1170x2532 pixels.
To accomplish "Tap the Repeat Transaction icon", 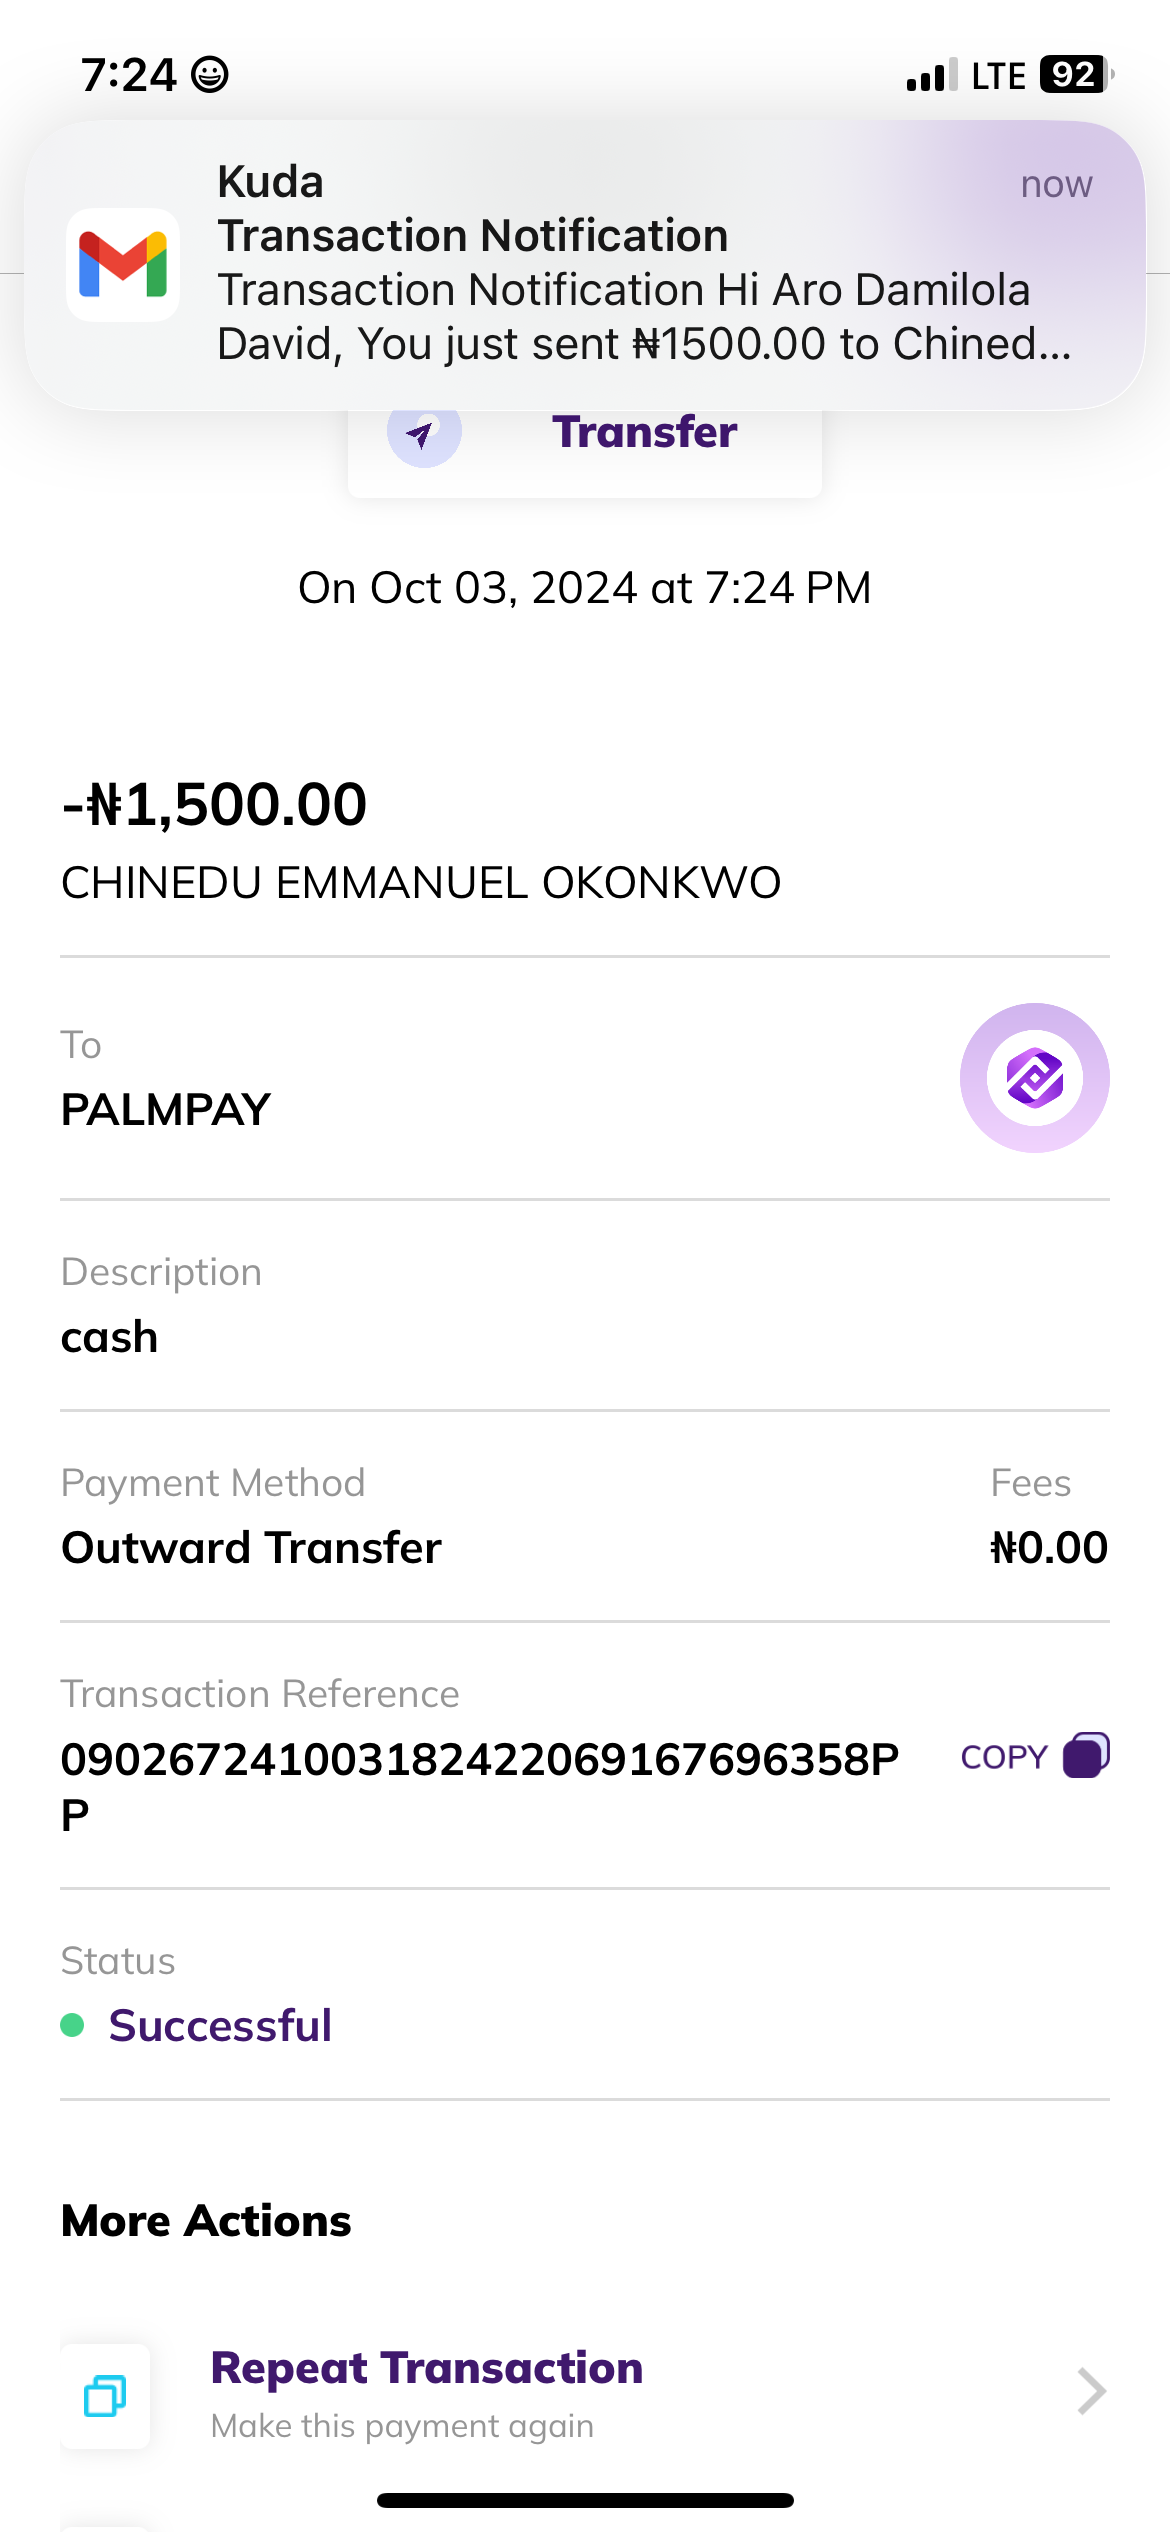I will [x=105, y=2396].
